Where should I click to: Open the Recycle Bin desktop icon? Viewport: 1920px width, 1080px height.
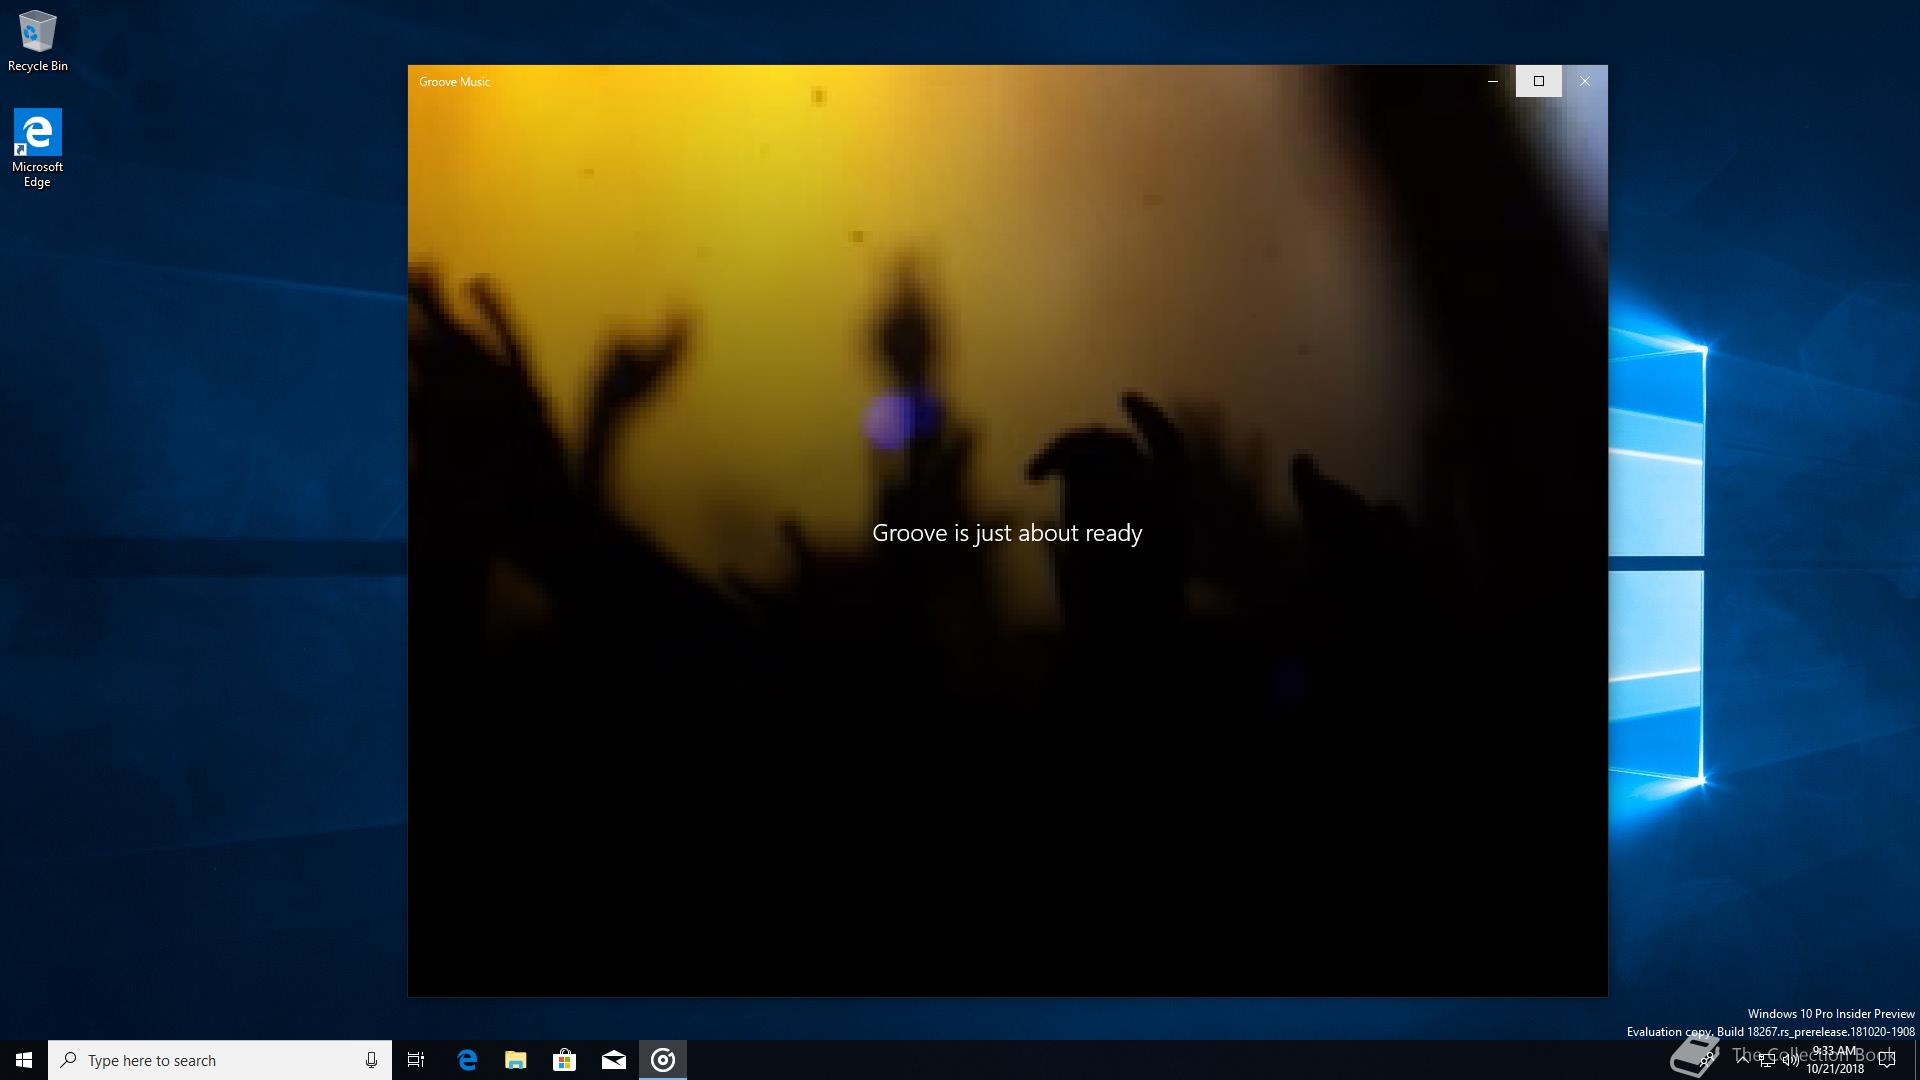pos(37,41)
